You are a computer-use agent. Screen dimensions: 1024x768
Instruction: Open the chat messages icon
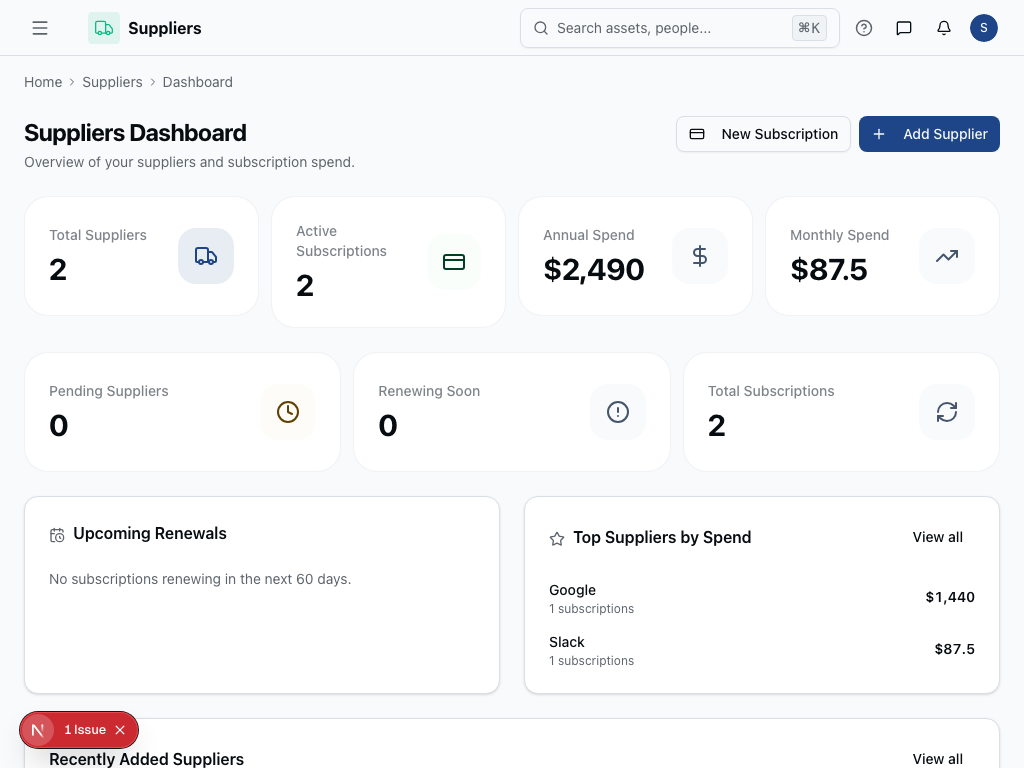click(x=904, y=28)
